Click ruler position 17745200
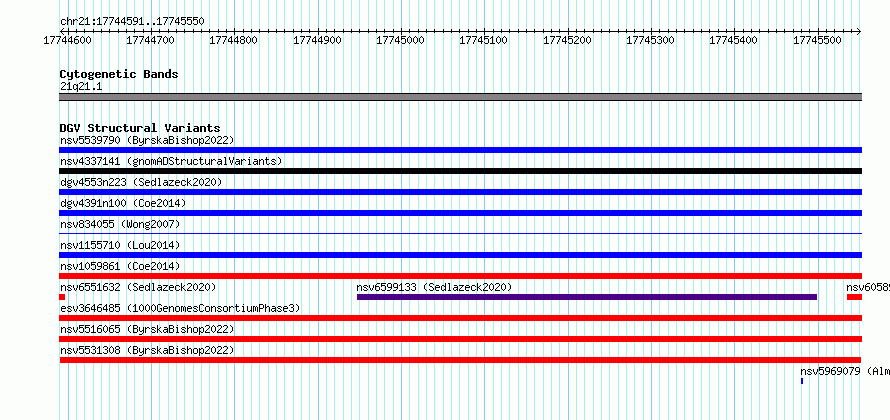The height and width of the screenshot is (420, 890). point(567,40)
